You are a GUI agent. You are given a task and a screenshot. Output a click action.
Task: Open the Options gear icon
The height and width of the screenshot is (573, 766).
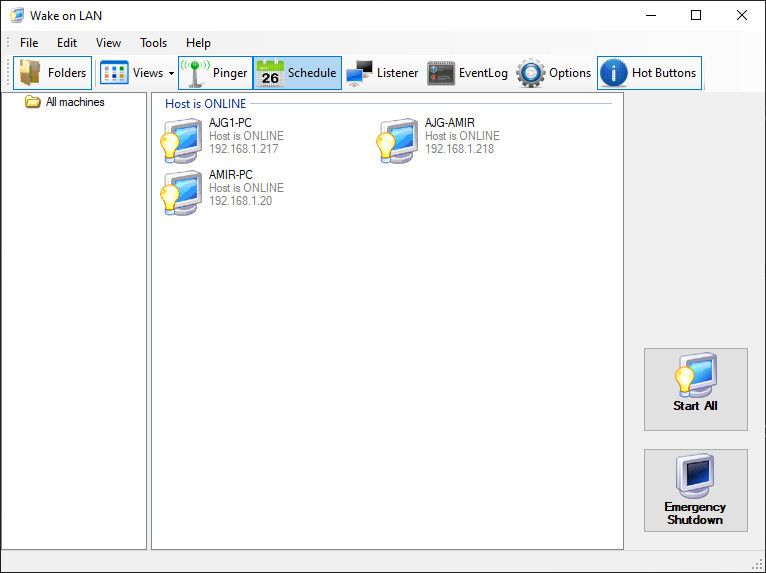[531, 73]
